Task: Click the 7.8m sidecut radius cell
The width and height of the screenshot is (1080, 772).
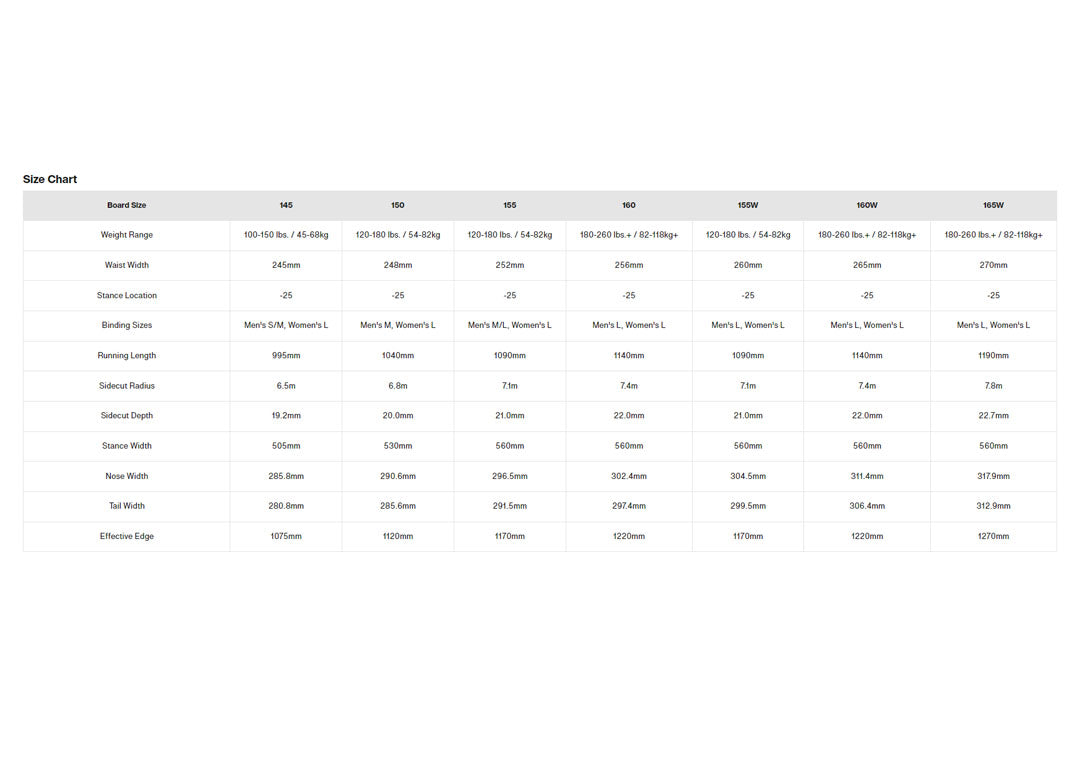Action: (x=993, y=385)
